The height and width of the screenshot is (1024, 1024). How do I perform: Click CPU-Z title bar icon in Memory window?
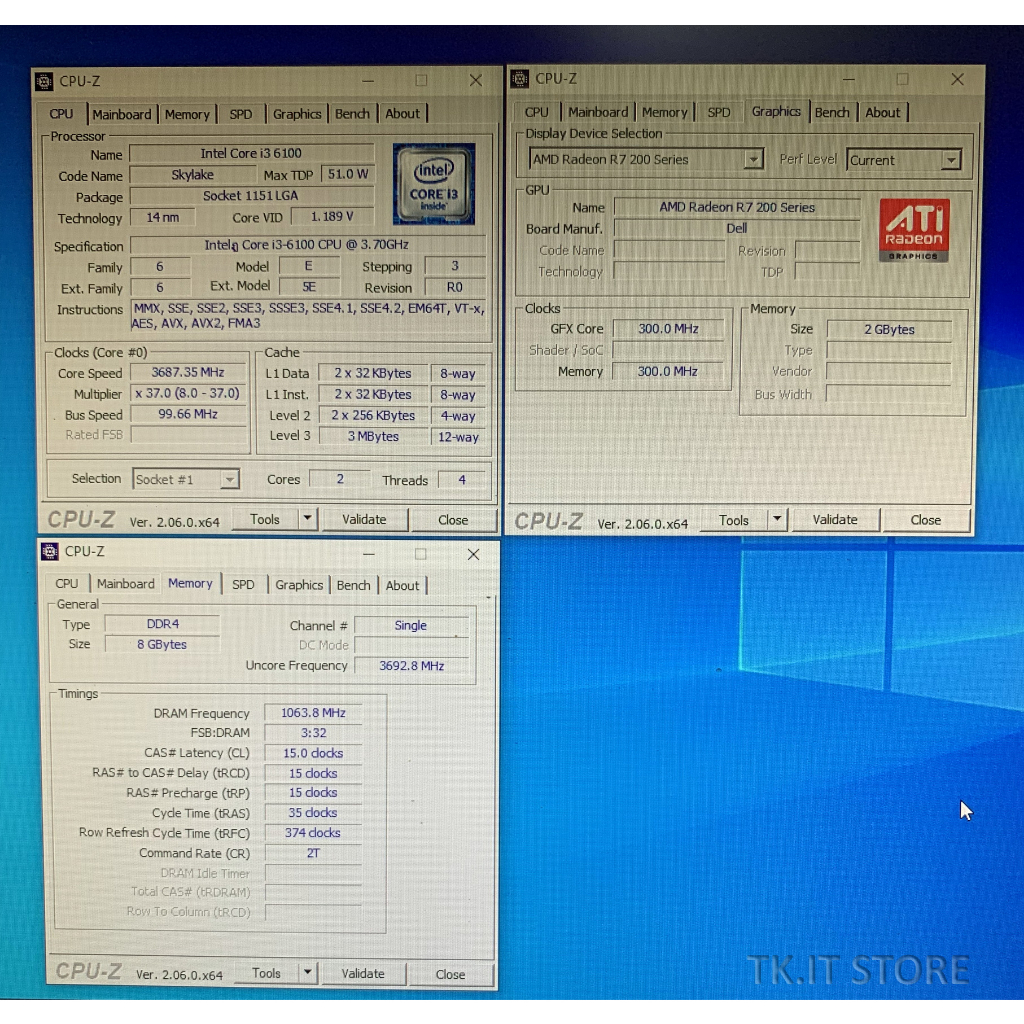tap(51, 551)
